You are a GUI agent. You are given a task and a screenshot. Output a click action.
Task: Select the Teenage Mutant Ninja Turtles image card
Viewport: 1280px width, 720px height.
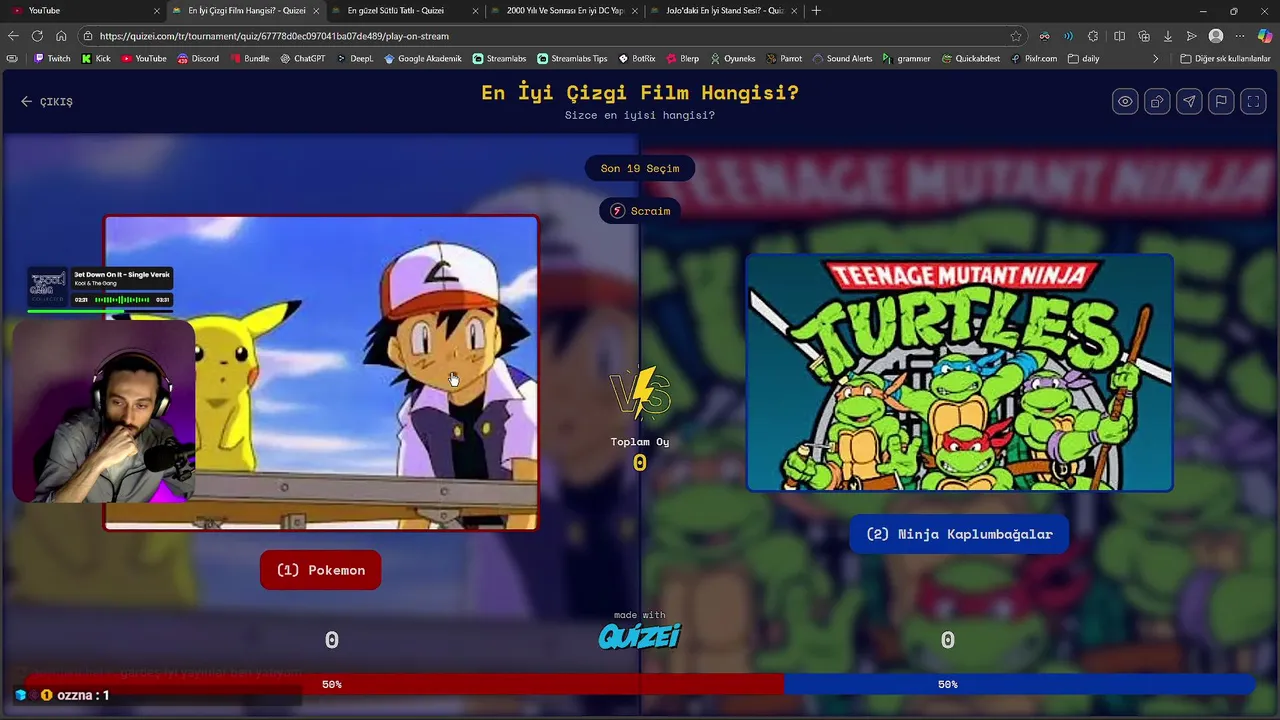[959, 373]
